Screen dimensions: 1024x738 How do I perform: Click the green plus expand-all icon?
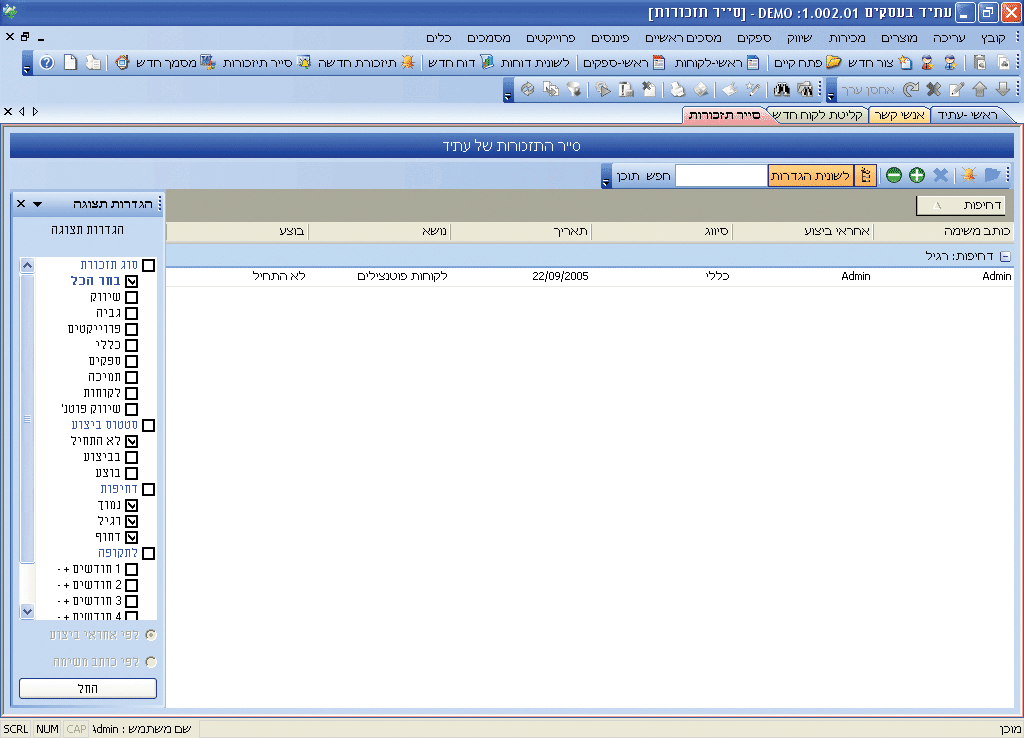(x=917, y=175)
